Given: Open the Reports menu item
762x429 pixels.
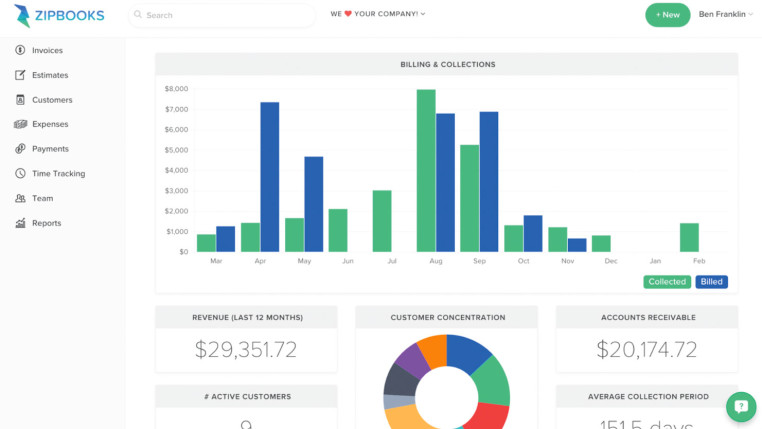Looking at the screenshot, I should (46, 223).
